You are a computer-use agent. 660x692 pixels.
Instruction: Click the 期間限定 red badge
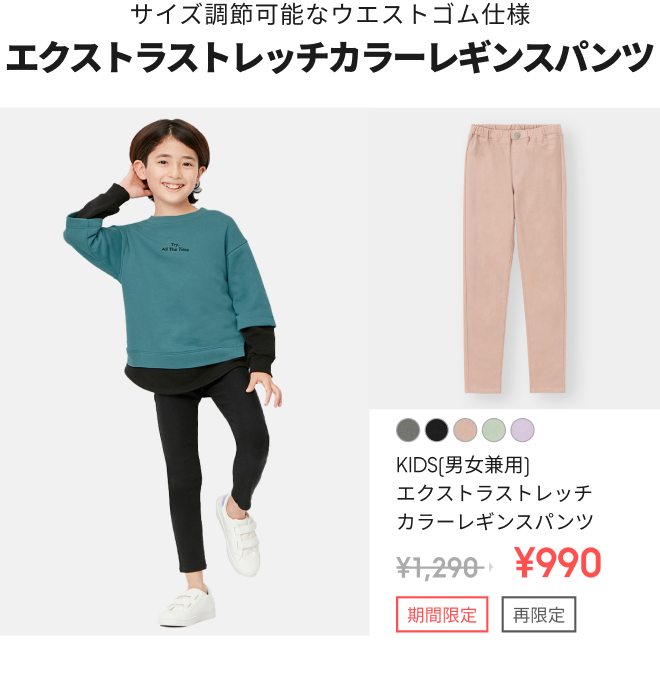[x=442, y=614]
